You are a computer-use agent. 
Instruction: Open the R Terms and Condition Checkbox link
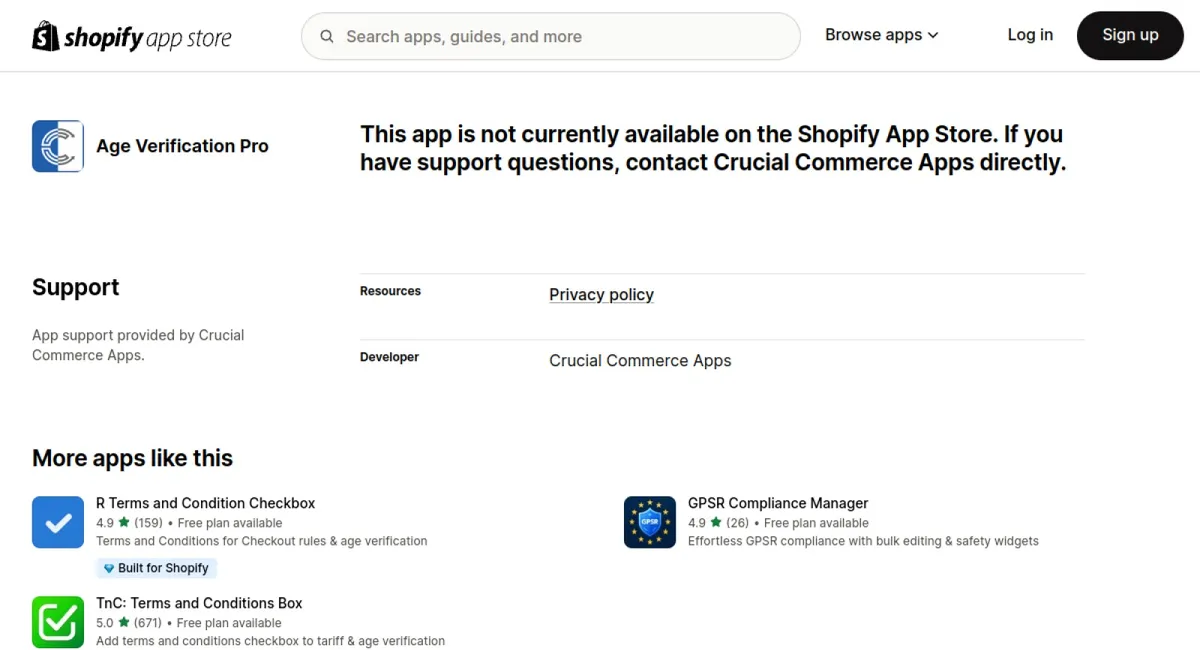[205, 503]
